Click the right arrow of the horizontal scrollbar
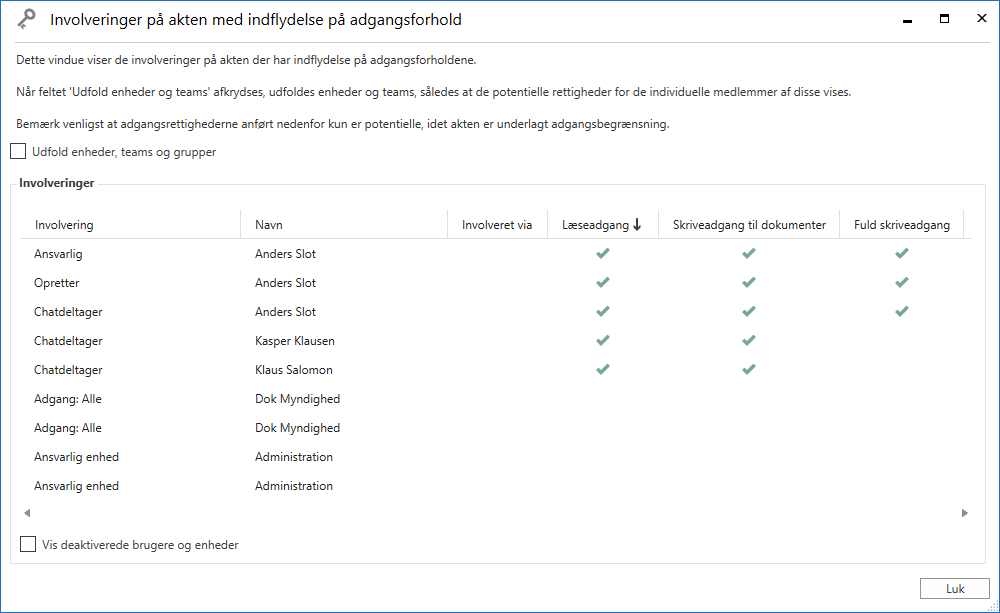1000x613 pixels. (x=964, y=513)
